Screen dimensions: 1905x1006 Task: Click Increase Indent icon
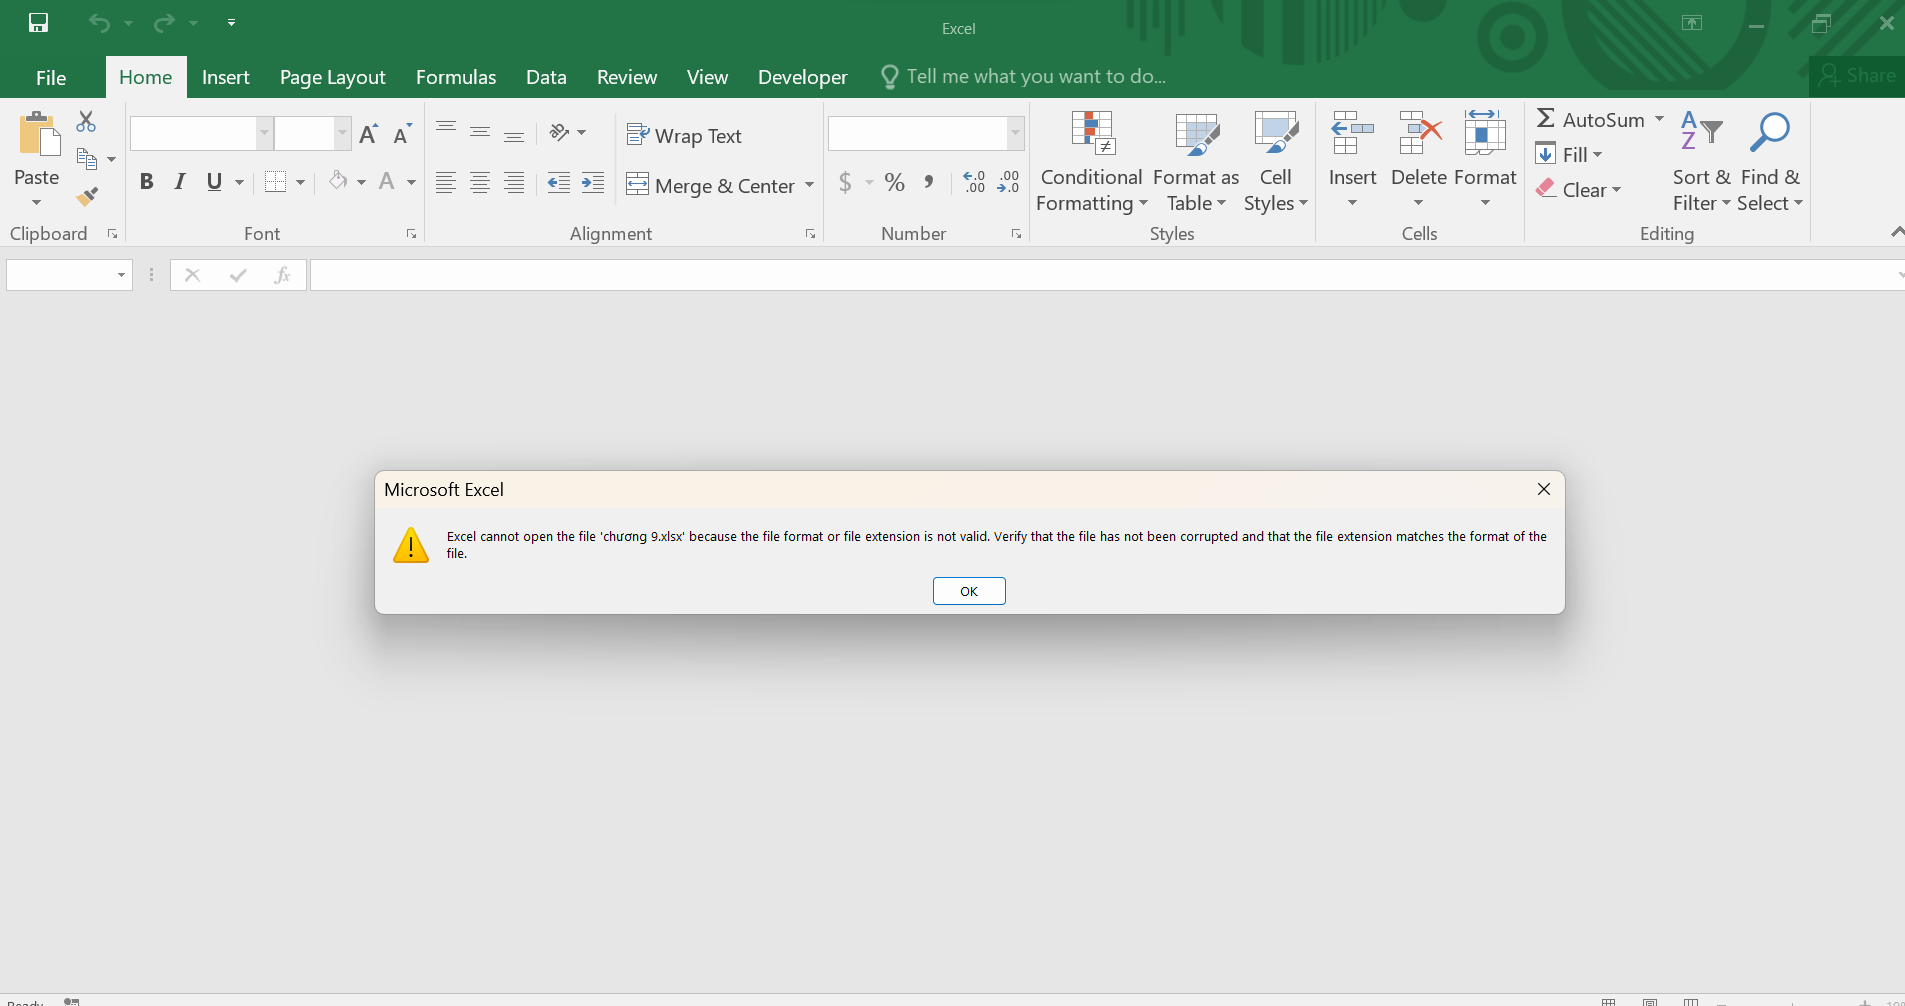click(x=593, y=182)
